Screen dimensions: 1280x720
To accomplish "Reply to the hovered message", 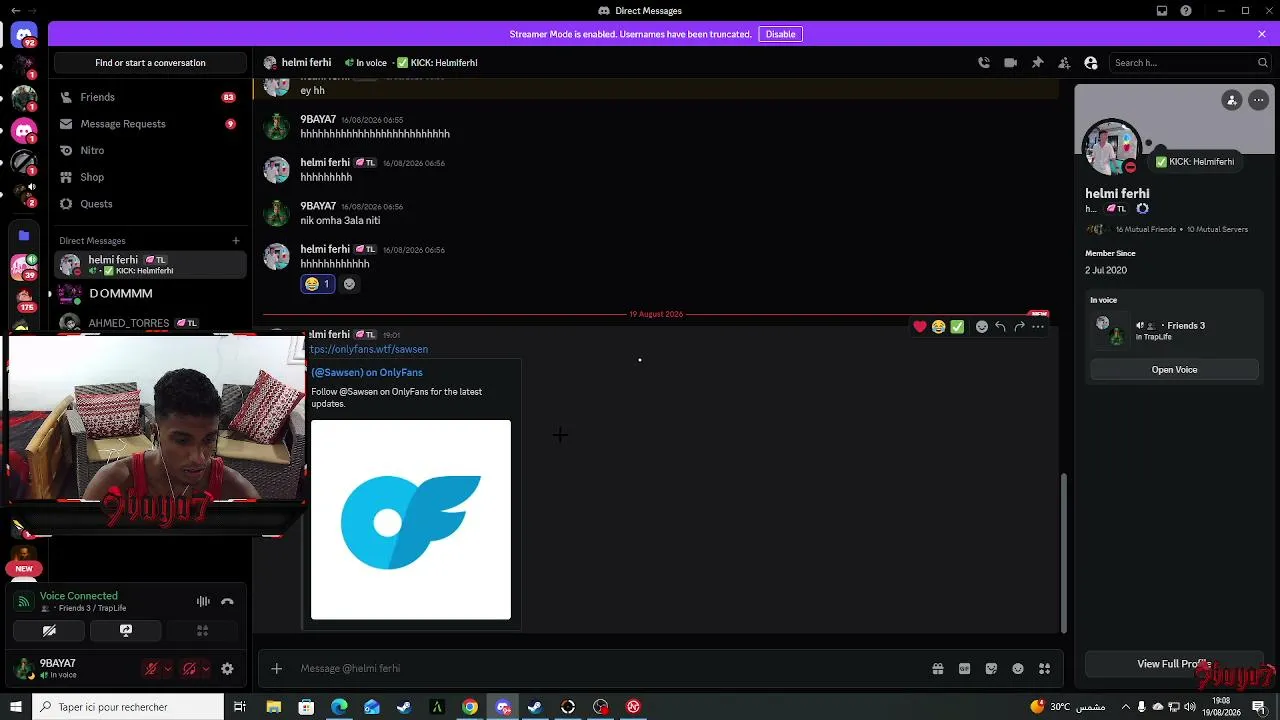I will point(1000,327).
